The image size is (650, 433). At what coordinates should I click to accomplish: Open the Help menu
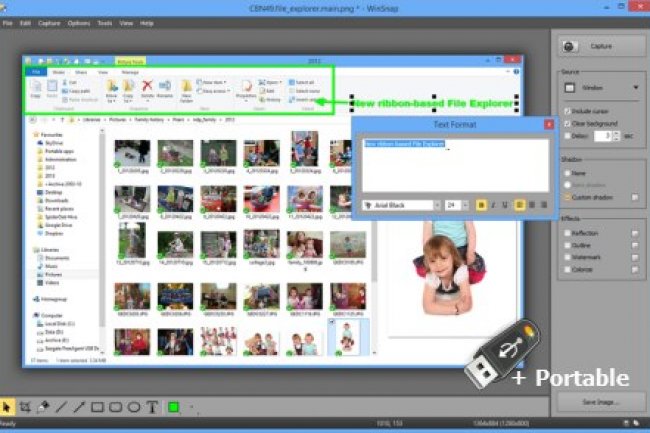point(147,23)
